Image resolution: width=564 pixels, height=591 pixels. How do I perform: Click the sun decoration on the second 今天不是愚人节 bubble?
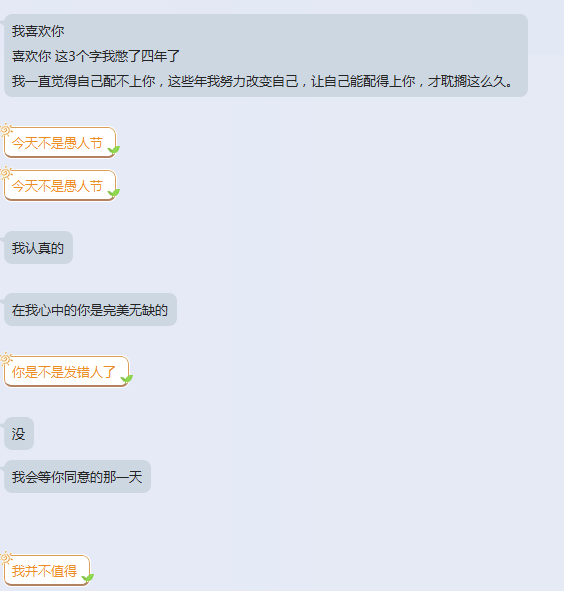(6, 173)
